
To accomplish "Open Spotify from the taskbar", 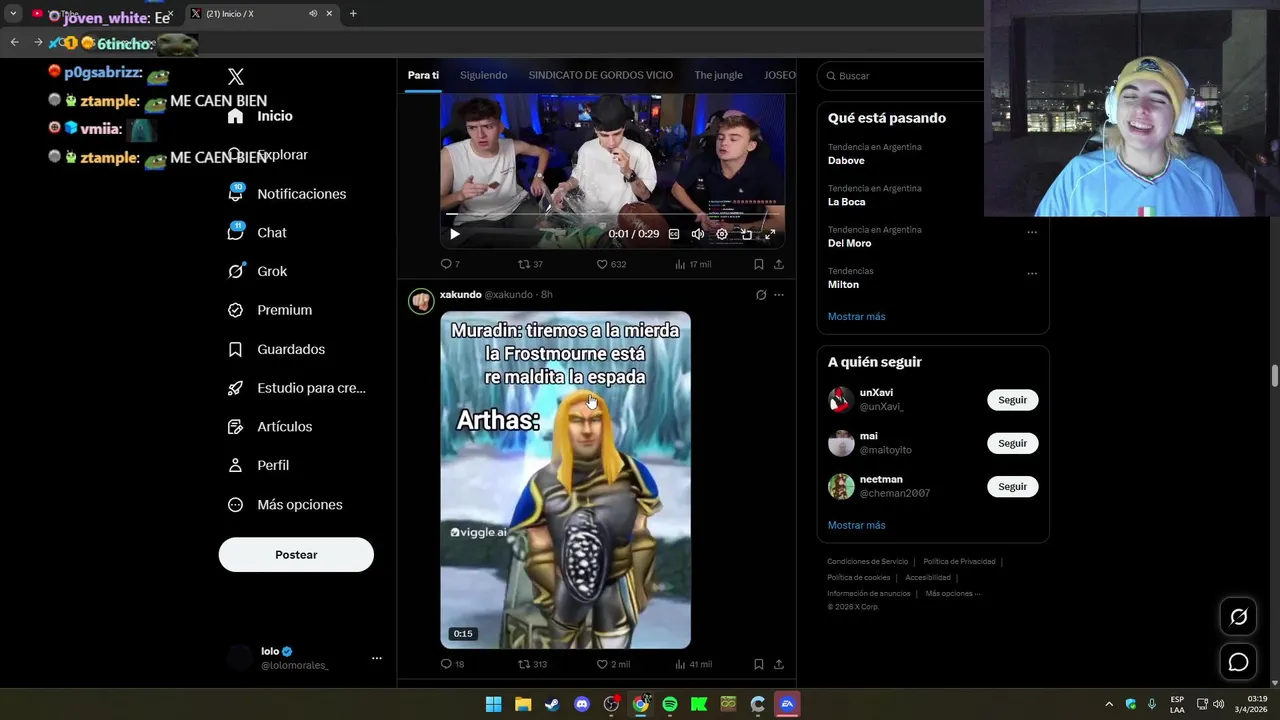I will [670, 704].
